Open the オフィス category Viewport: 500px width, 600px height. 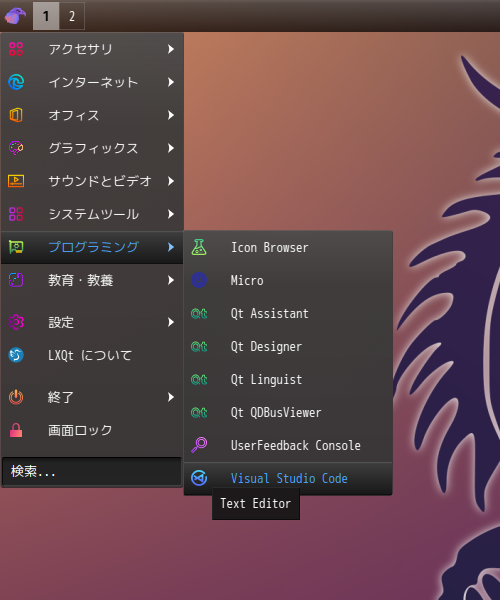tap(92, 115)
